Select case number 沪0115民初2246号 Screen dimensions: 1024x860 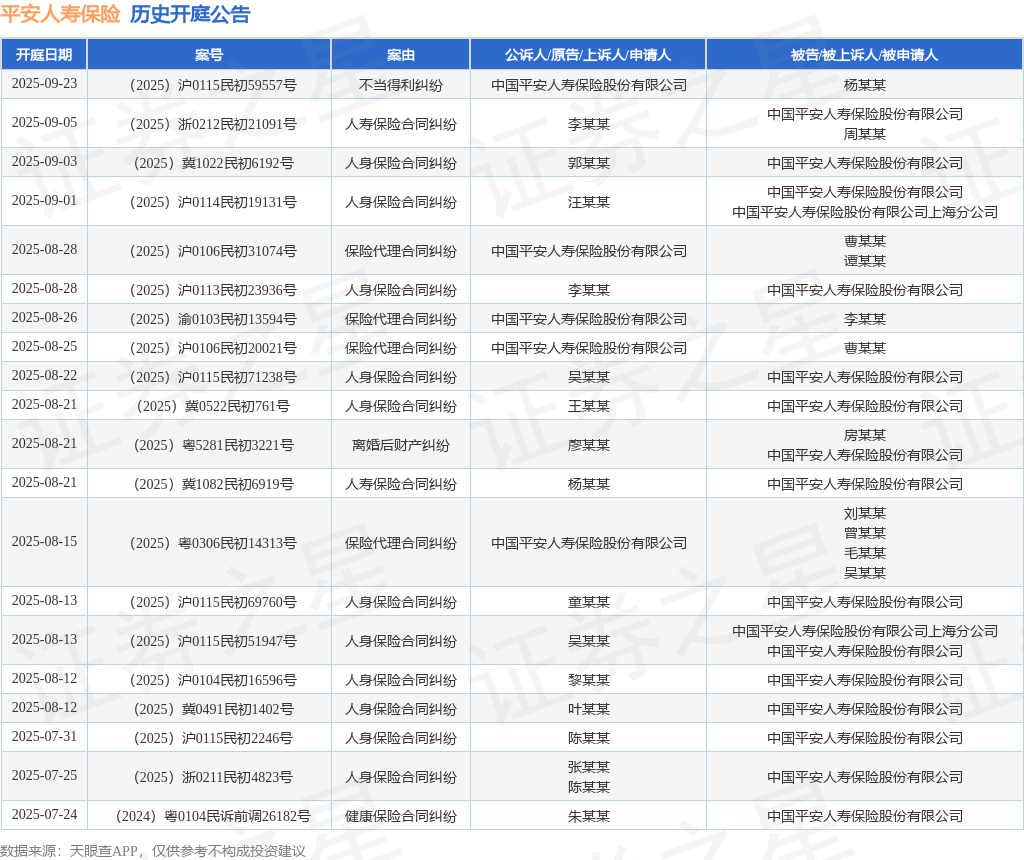(213, 739)
